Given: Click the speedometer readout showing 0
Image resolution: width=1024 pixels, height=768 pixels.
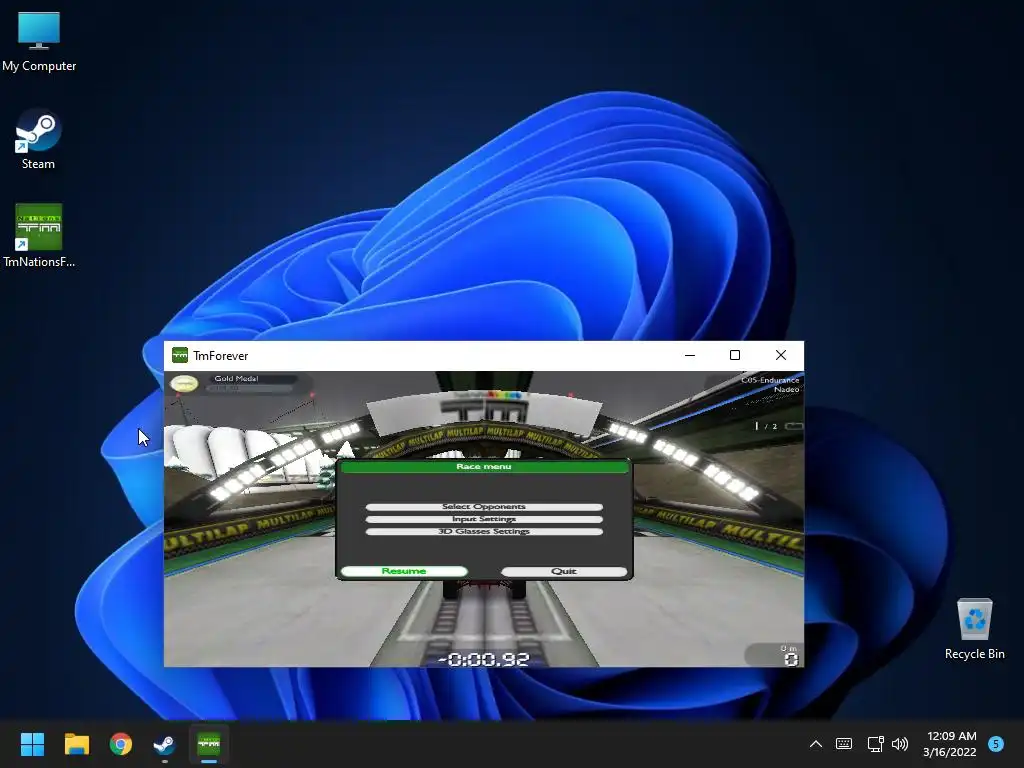Looking at the screenshot, I should [x=791, y=660].
